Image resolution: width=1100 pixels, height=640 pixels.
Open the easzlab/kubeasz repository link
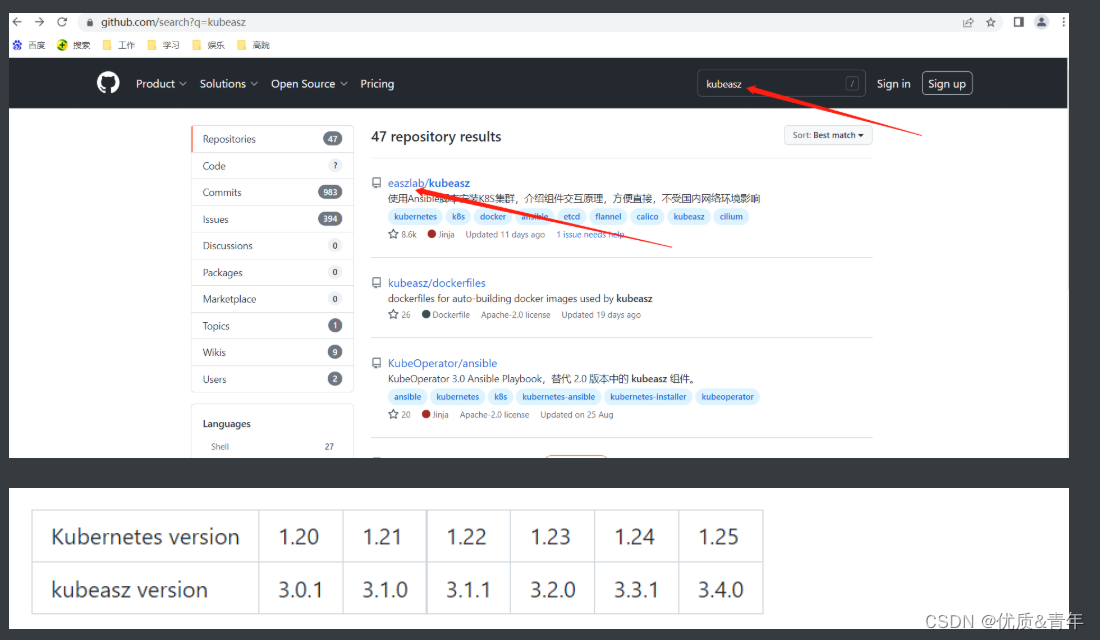tap(429, 183)
